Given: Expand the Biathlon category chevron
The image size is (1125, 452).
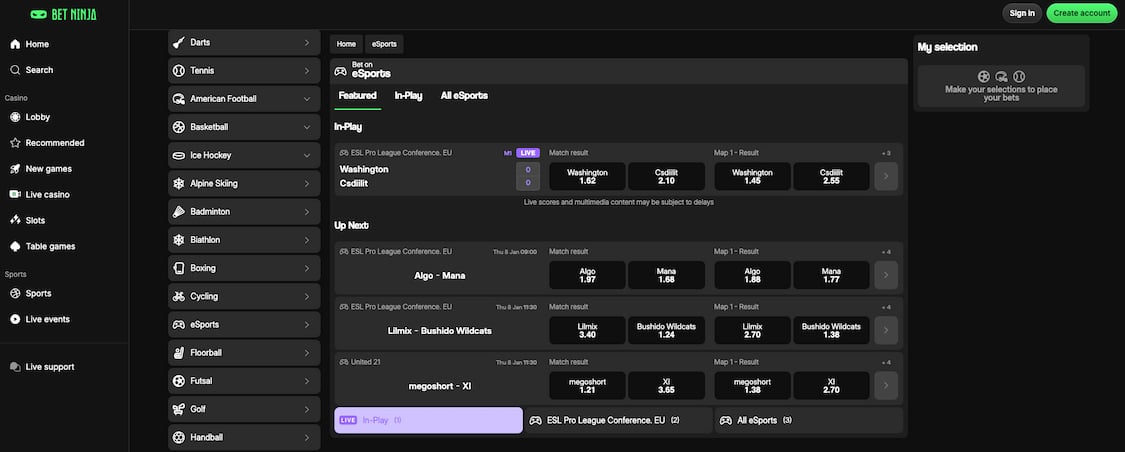Looking at the screenshot, I should point(306,240).
